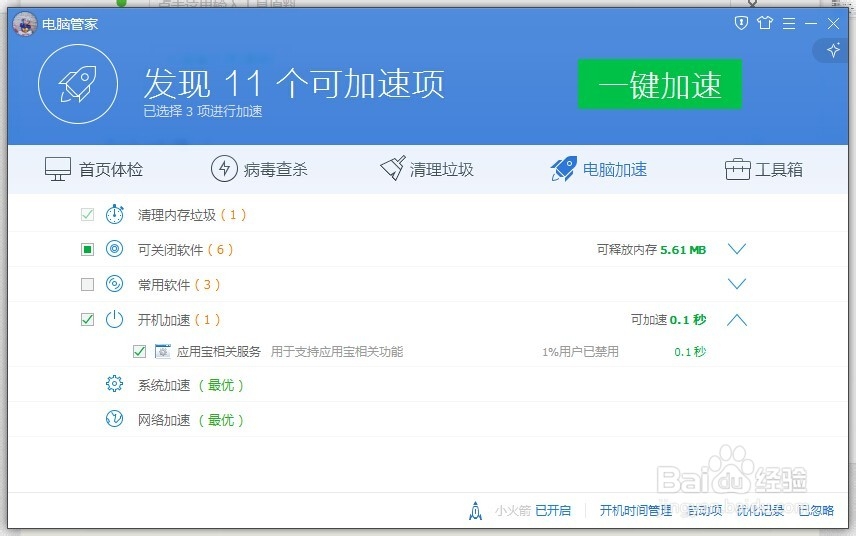Click the 1%用户已禁用 text
The width and height of the screenshot is (856, 536).
580,352
